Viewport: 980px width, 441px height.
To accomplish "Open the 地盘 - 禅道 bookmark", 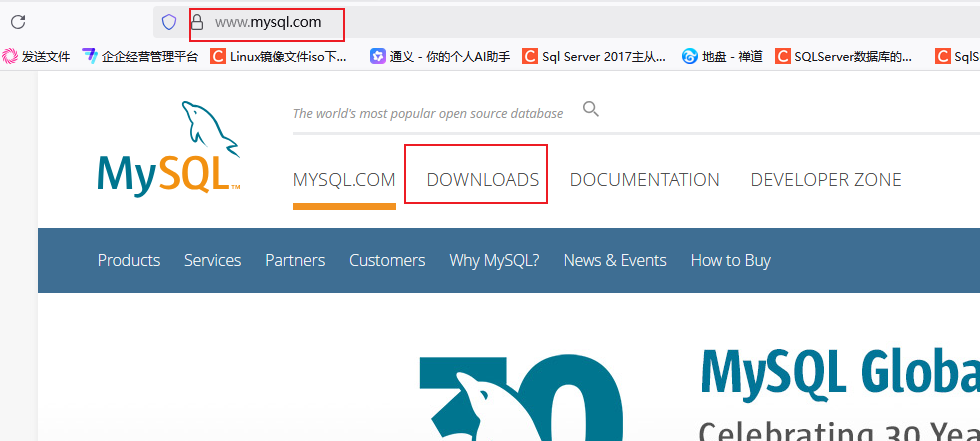I will [722, 57].
